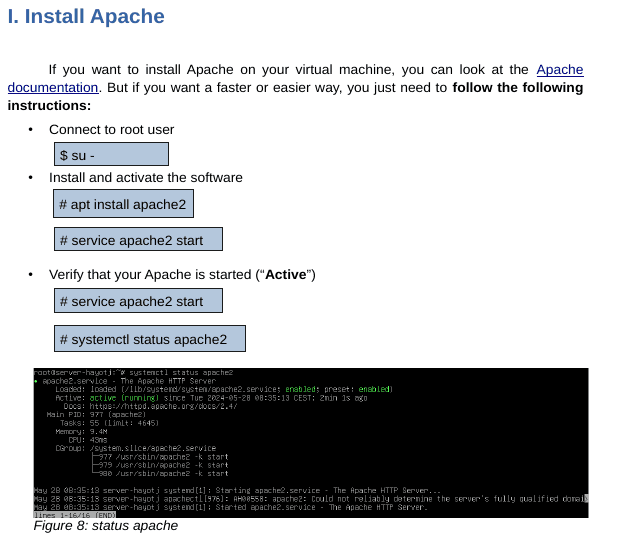Viewport: 621px width, 536px height.
Task: Select the "# systemctl status apache2" command box
Action: point(149,339)
